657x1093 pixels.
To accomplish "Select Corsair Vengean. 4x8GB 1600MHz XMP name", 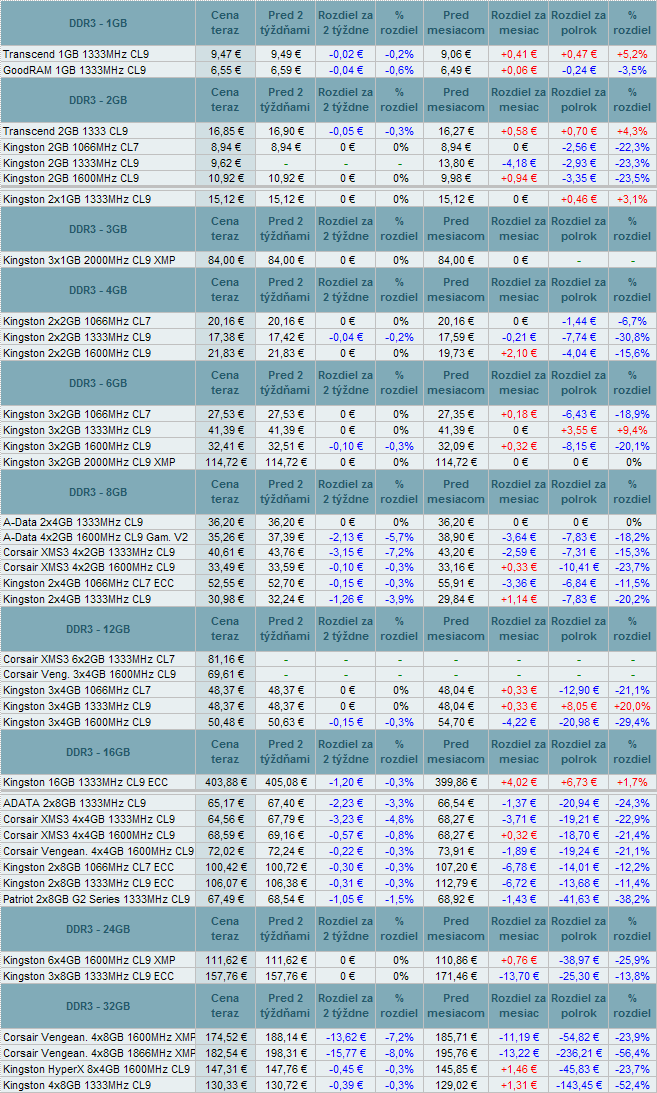I will (x=99, y=1037).
